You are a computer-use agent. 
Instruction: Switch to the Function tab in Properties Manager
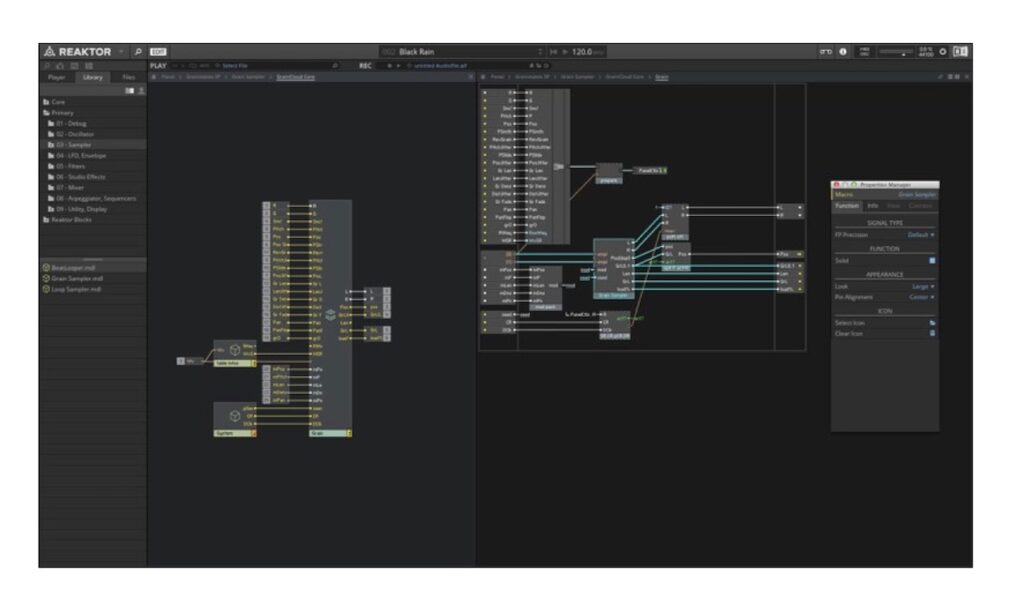[847, 206]
